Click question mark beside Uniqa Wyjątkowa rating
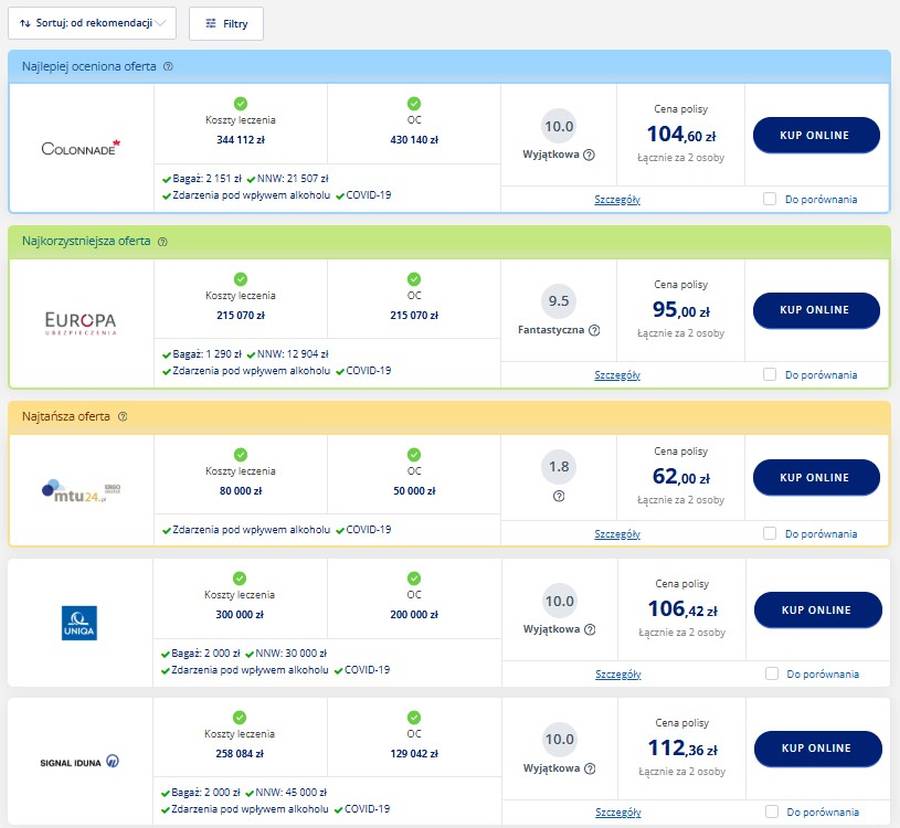This screenshot has width=900, height=828. tap(589, 629)
